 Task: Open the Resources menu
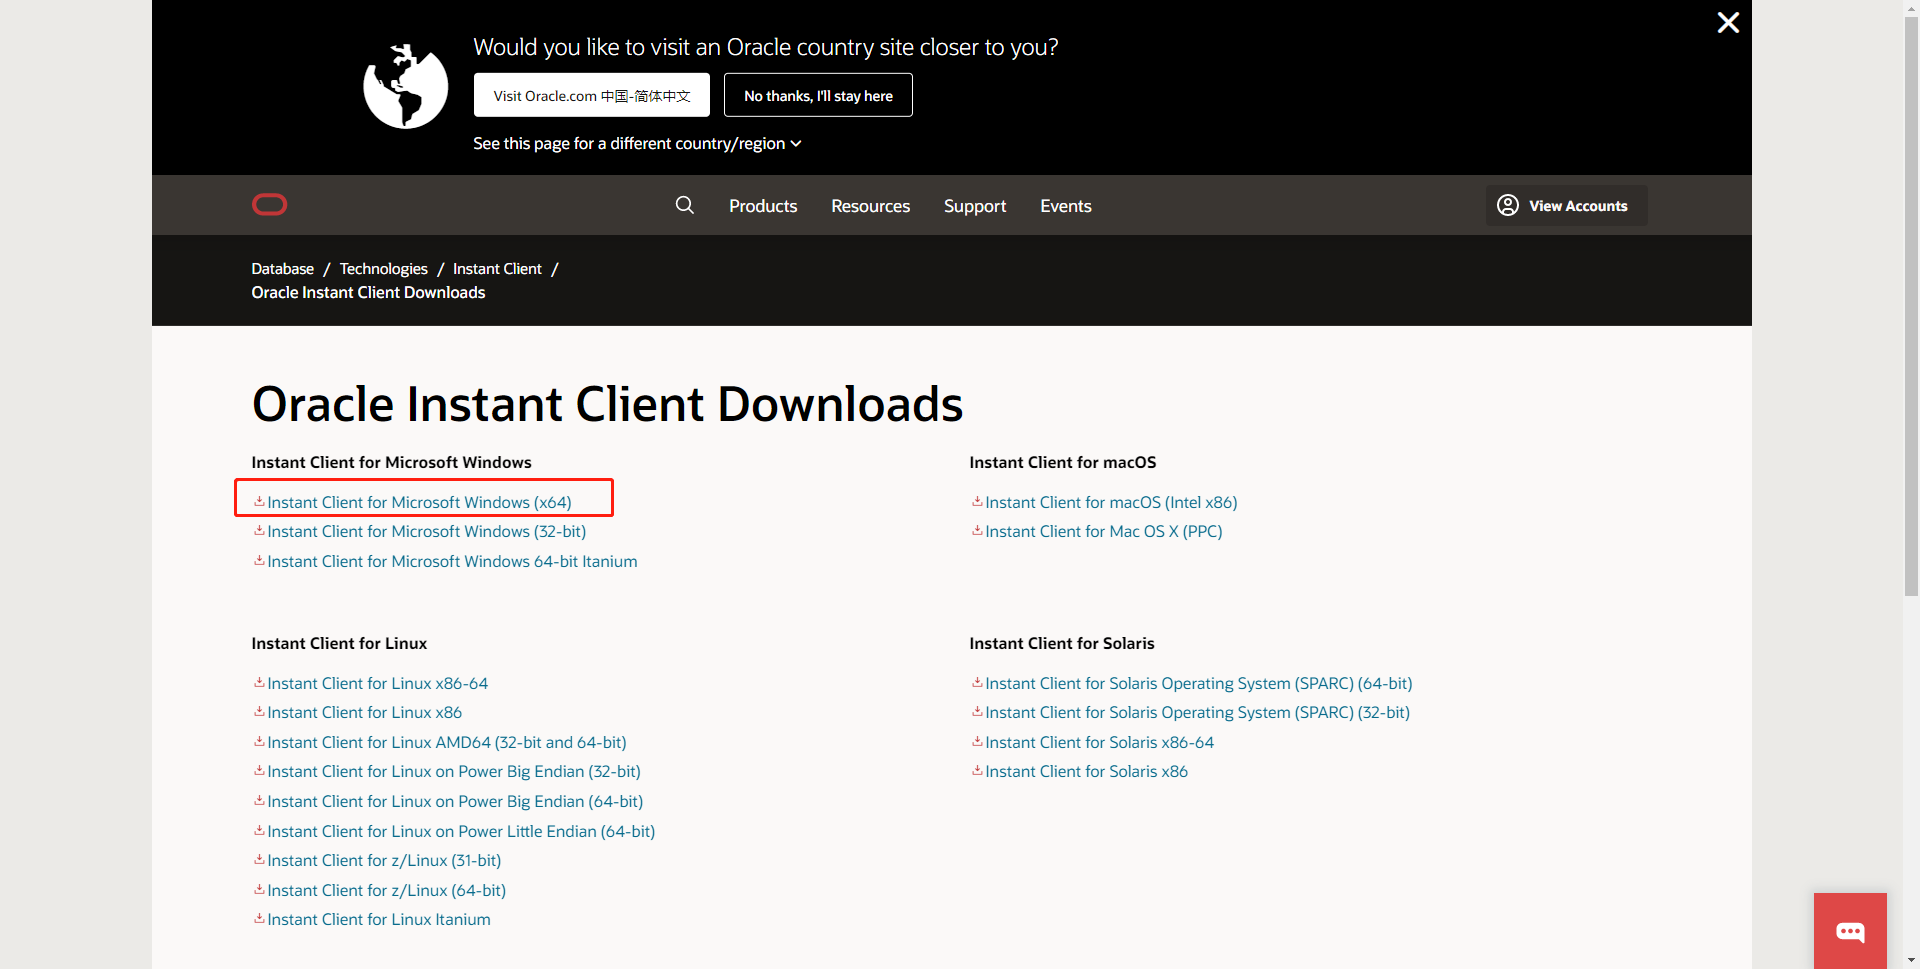(871, 206)
